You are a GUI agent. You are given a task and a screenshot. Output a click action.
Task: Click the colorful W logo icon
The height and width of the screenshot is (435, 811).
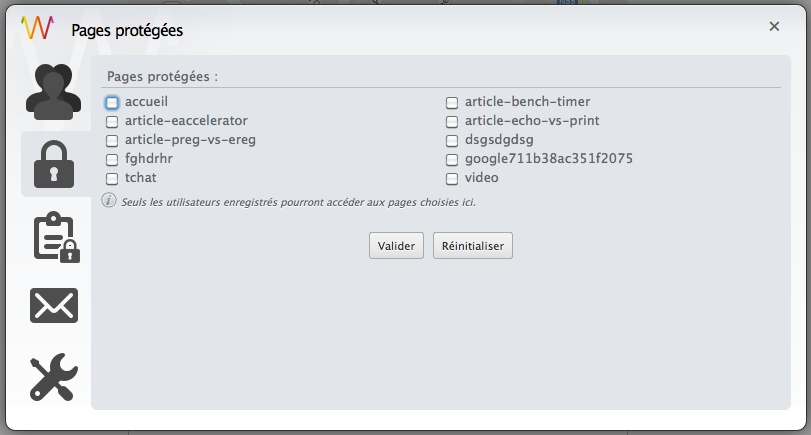(x=38, y=28)
